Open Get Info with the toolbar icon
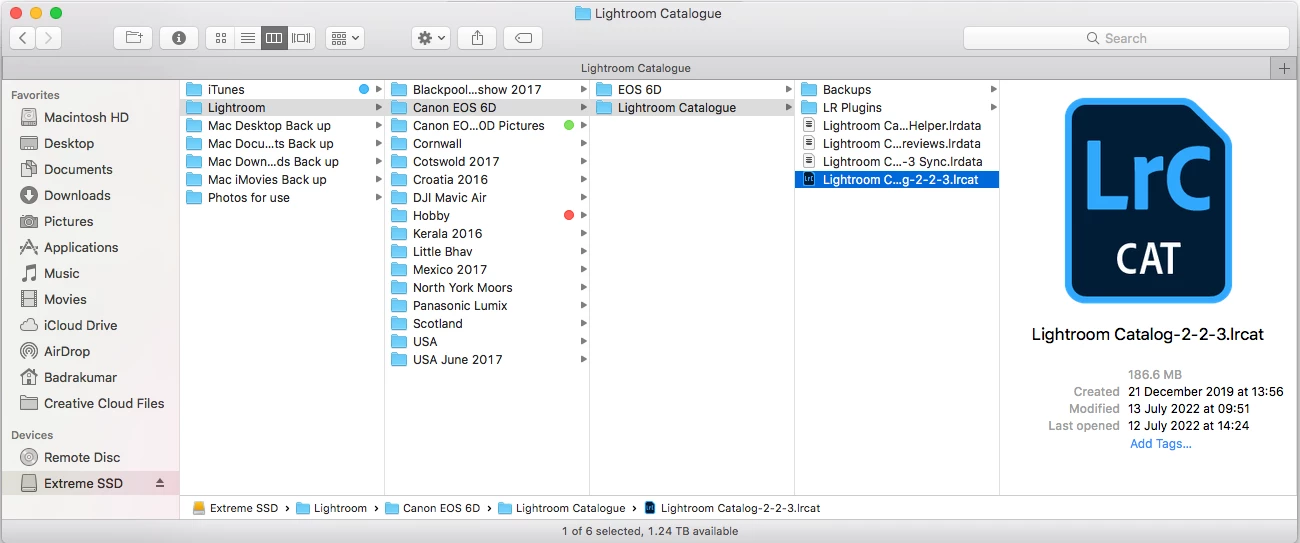 click(x=179, y=38)
